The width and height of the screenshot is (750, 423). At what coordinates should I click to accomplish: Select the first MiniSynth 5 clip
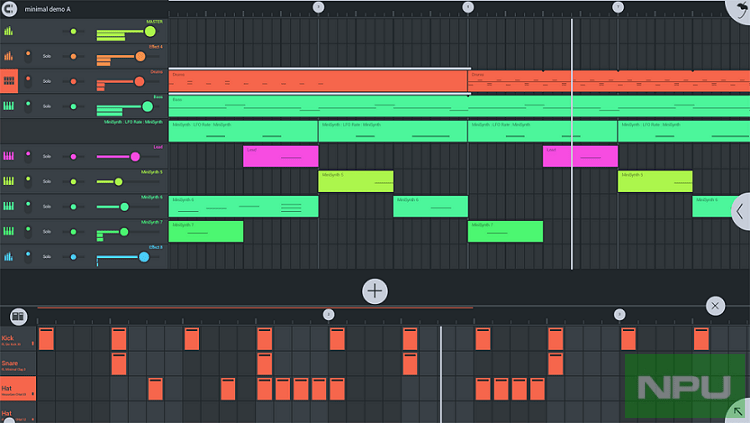pyautogui.click(x=356, y=181)
